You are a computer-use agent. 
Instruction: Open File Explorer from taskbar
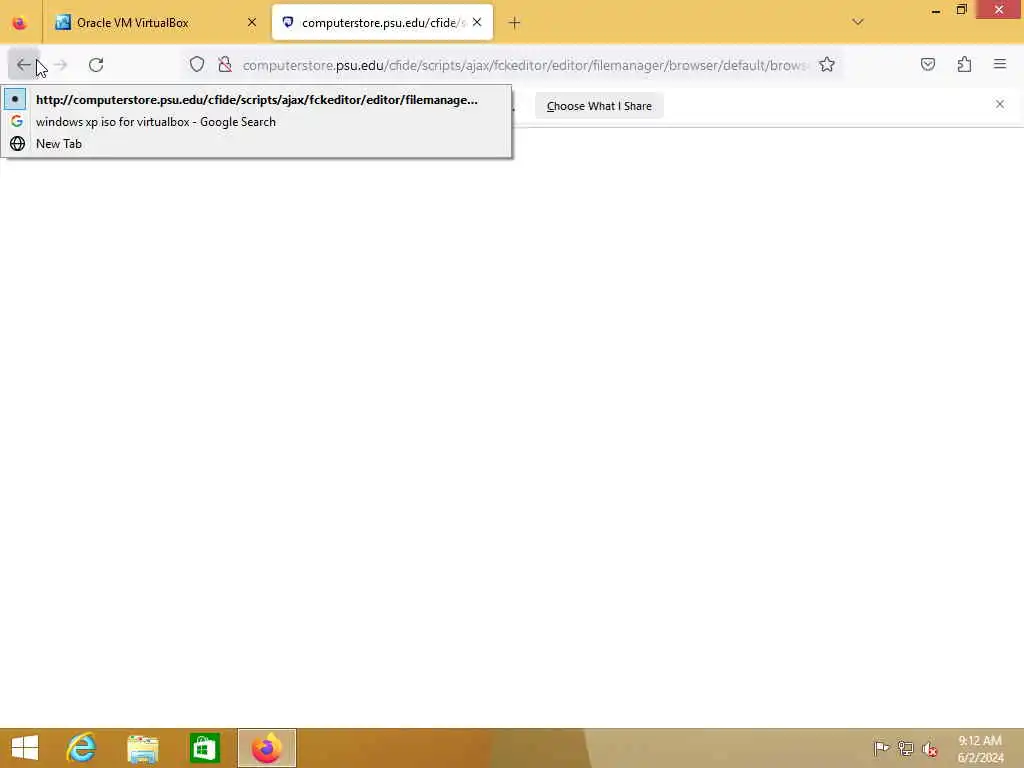tap(143, 748)
